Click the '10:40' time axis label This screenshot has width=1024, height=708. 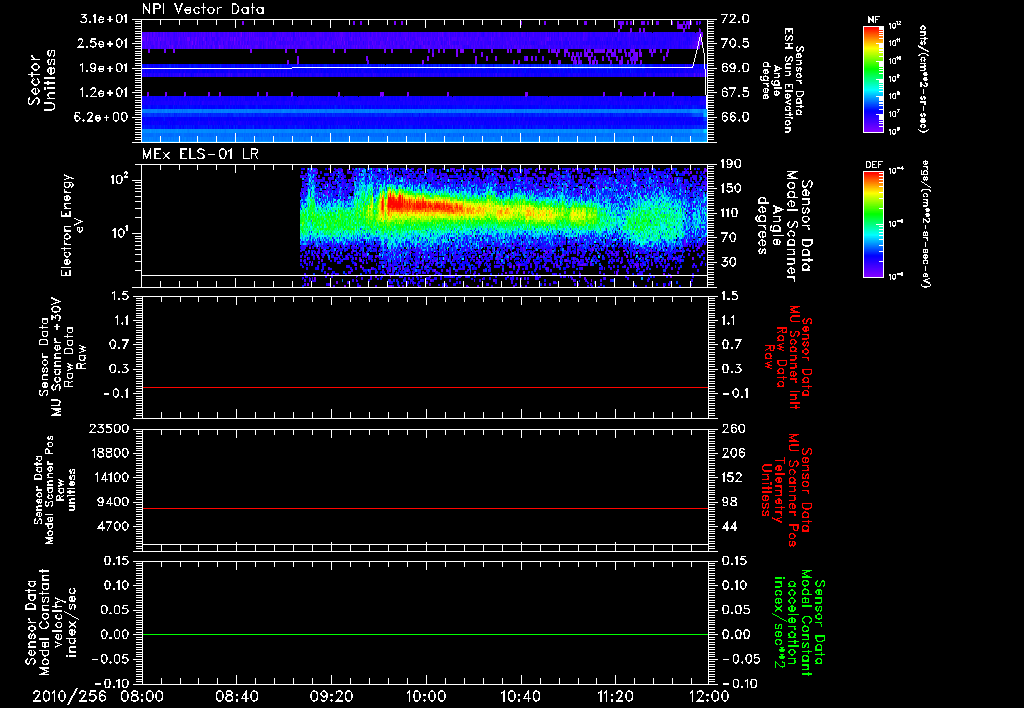pyautogui.click(x=520, y=696)
